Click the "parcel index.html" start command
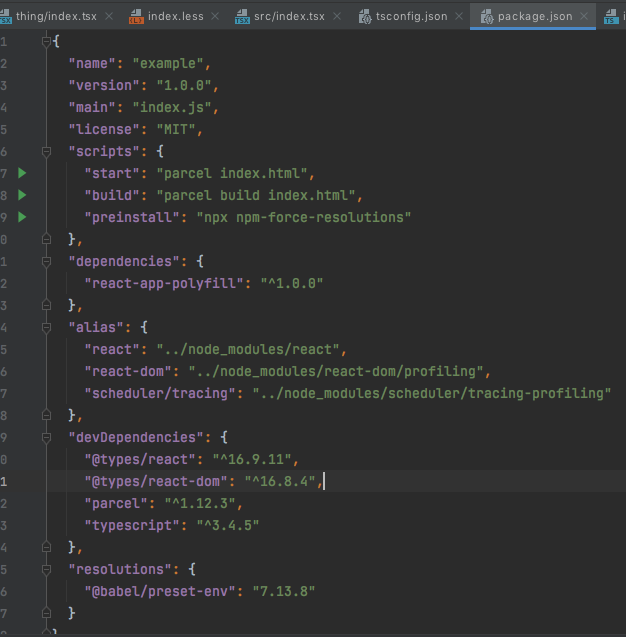 point(232,173)
